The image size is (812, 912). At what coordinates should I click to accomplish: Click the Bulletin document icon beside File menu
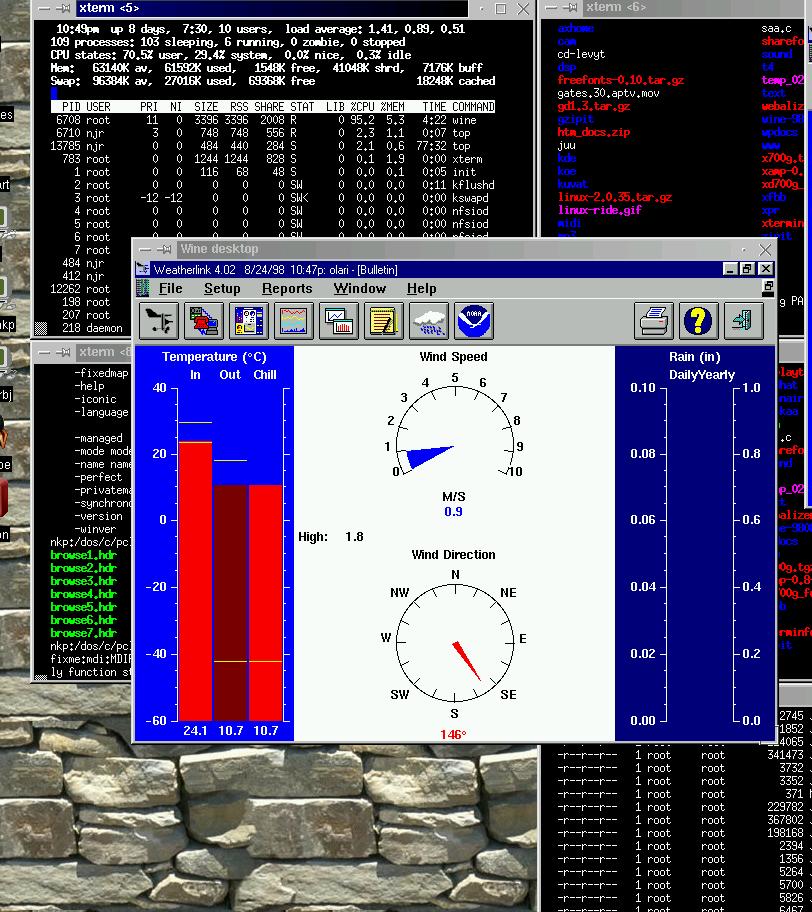click(x=143, y=288)
